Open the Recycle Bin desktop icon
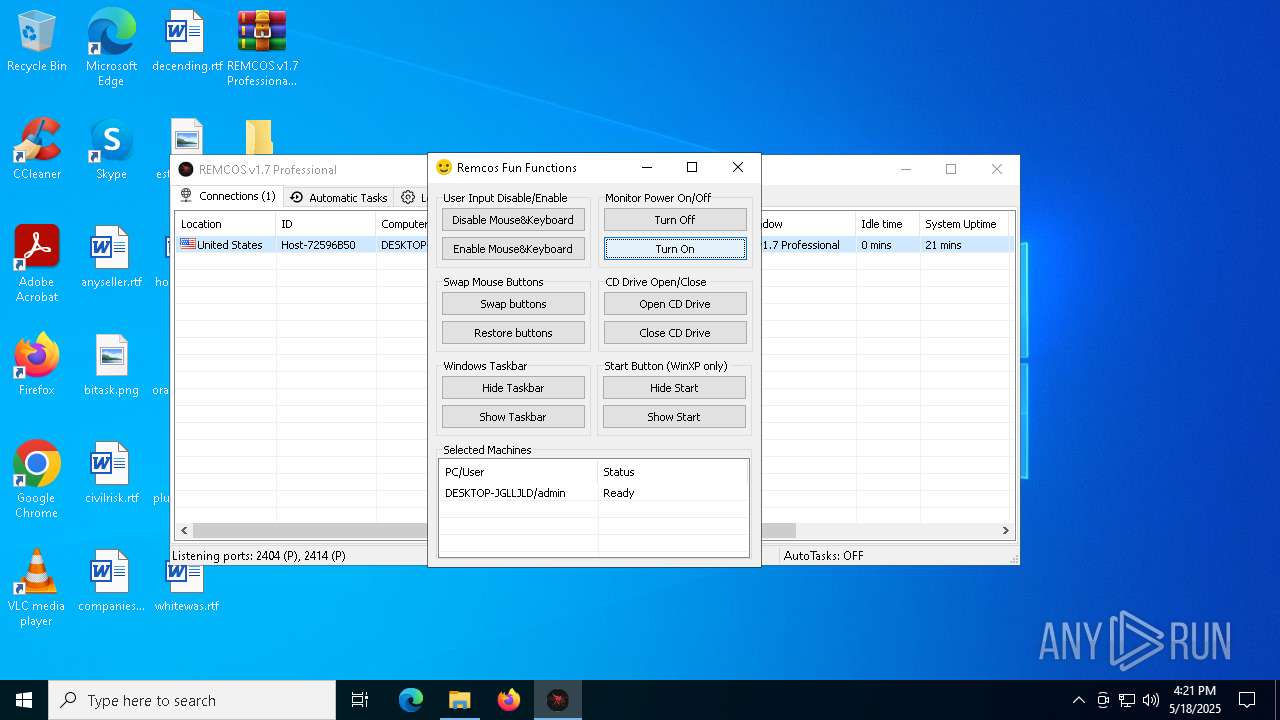 [x=37, y=41]
